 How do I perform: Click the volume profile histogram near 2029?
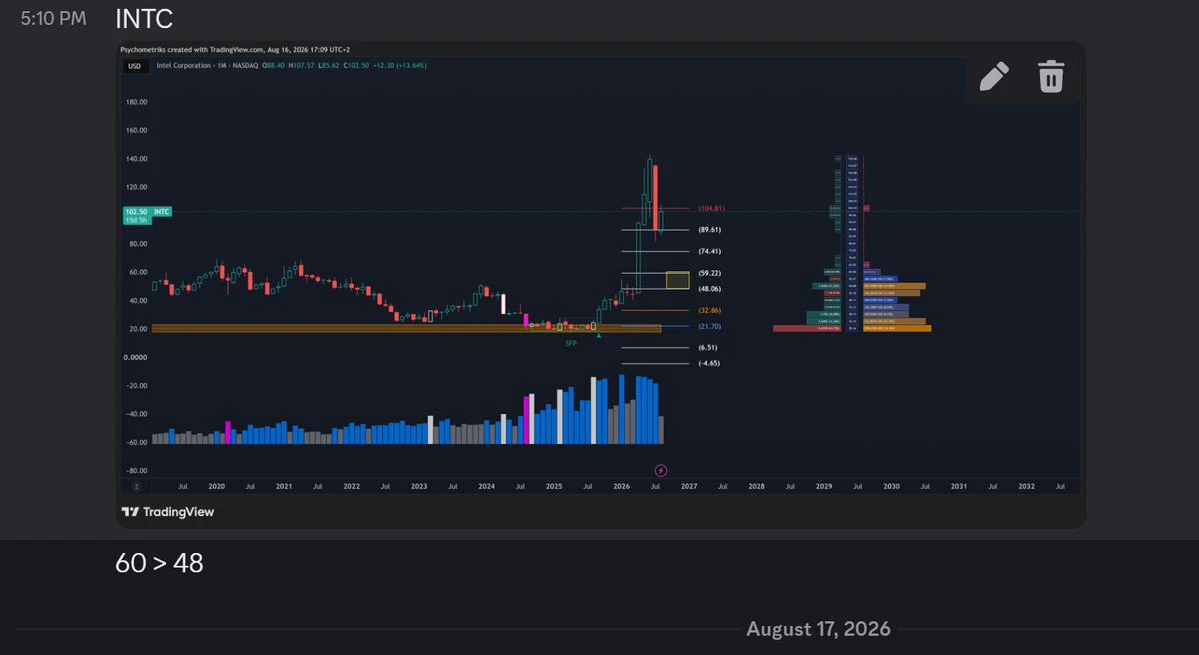tap(853, 244)
